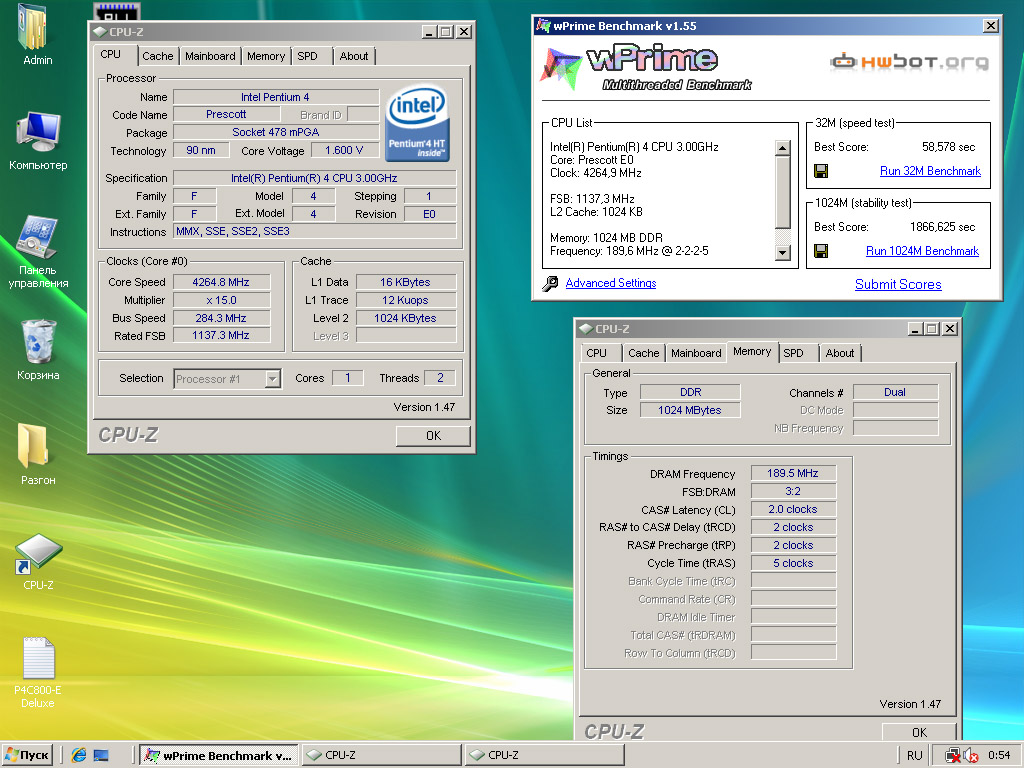Image resolution: width=1024 pixels, height=768 pixels.
Task: Close the wPrime Benchmark window
Action: (991, 25)
